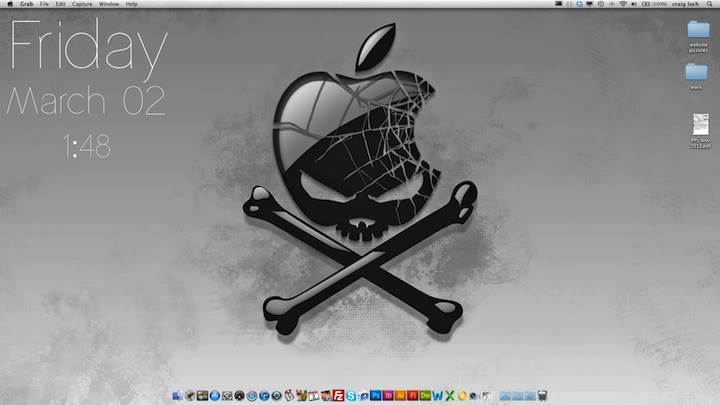Open the Apple menu
This screenshot has width=720, height=405.
coord(10,4)
